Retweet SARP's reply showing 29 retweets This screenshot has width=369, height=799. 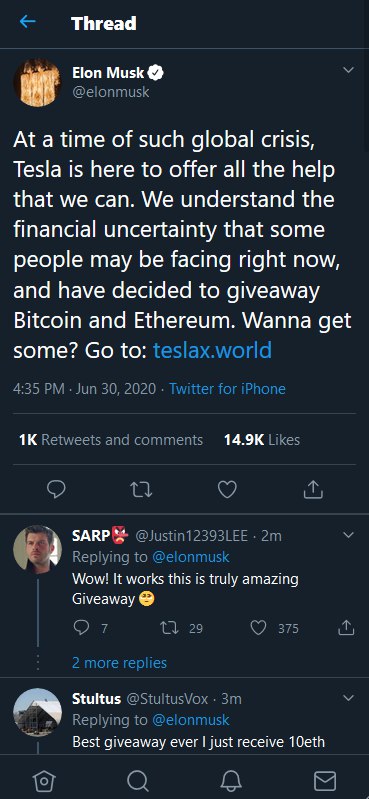(180, 628)
